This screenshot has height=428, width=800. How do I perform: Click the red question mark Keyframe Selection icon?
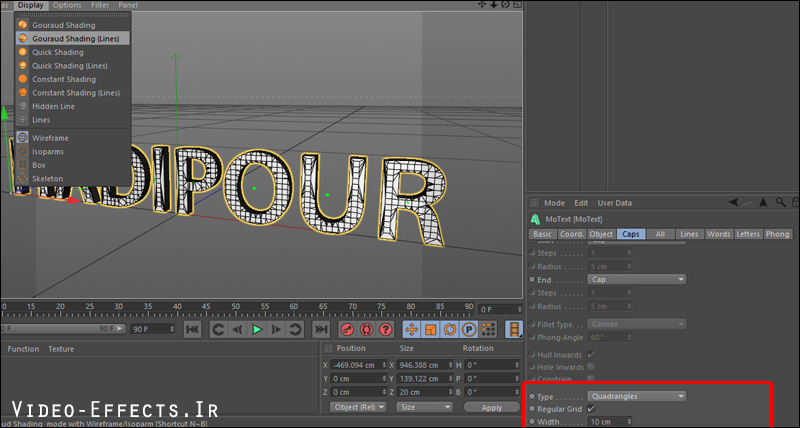(386, 330)
